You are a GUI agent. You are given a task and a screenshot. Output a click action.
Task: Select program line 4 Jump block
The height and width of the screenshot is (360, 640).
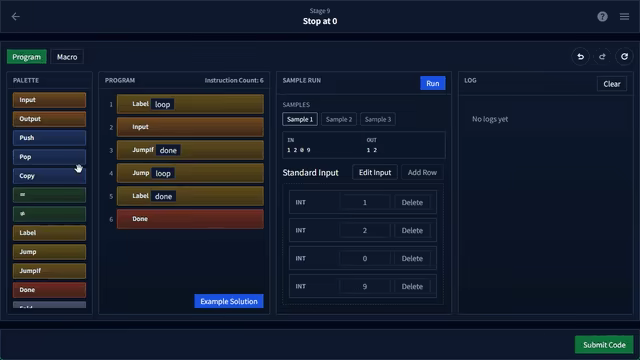tap(190, 173)
